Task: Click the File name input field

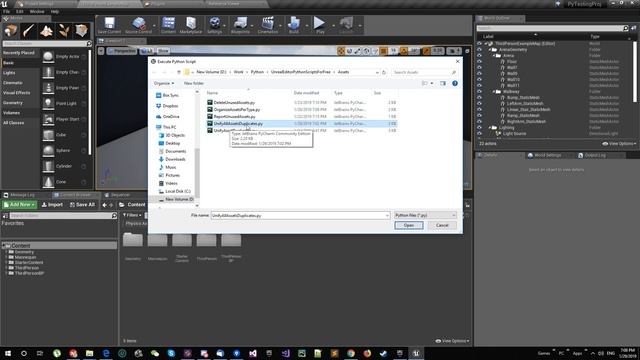Action: pos(300,215)
